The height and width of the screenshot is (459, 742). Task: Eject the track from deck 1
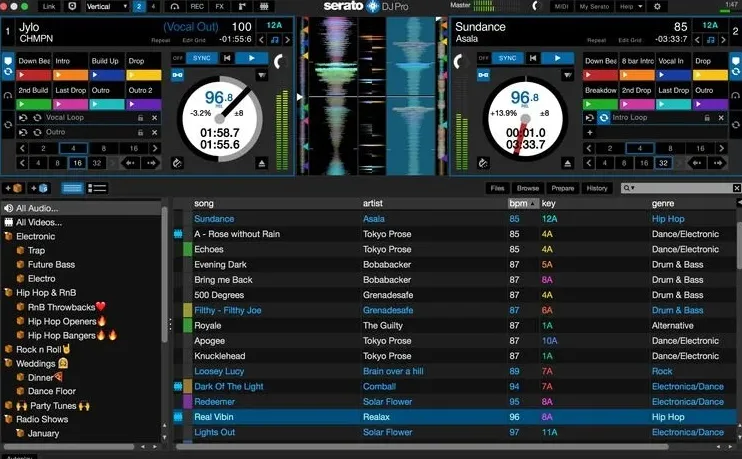262,164
